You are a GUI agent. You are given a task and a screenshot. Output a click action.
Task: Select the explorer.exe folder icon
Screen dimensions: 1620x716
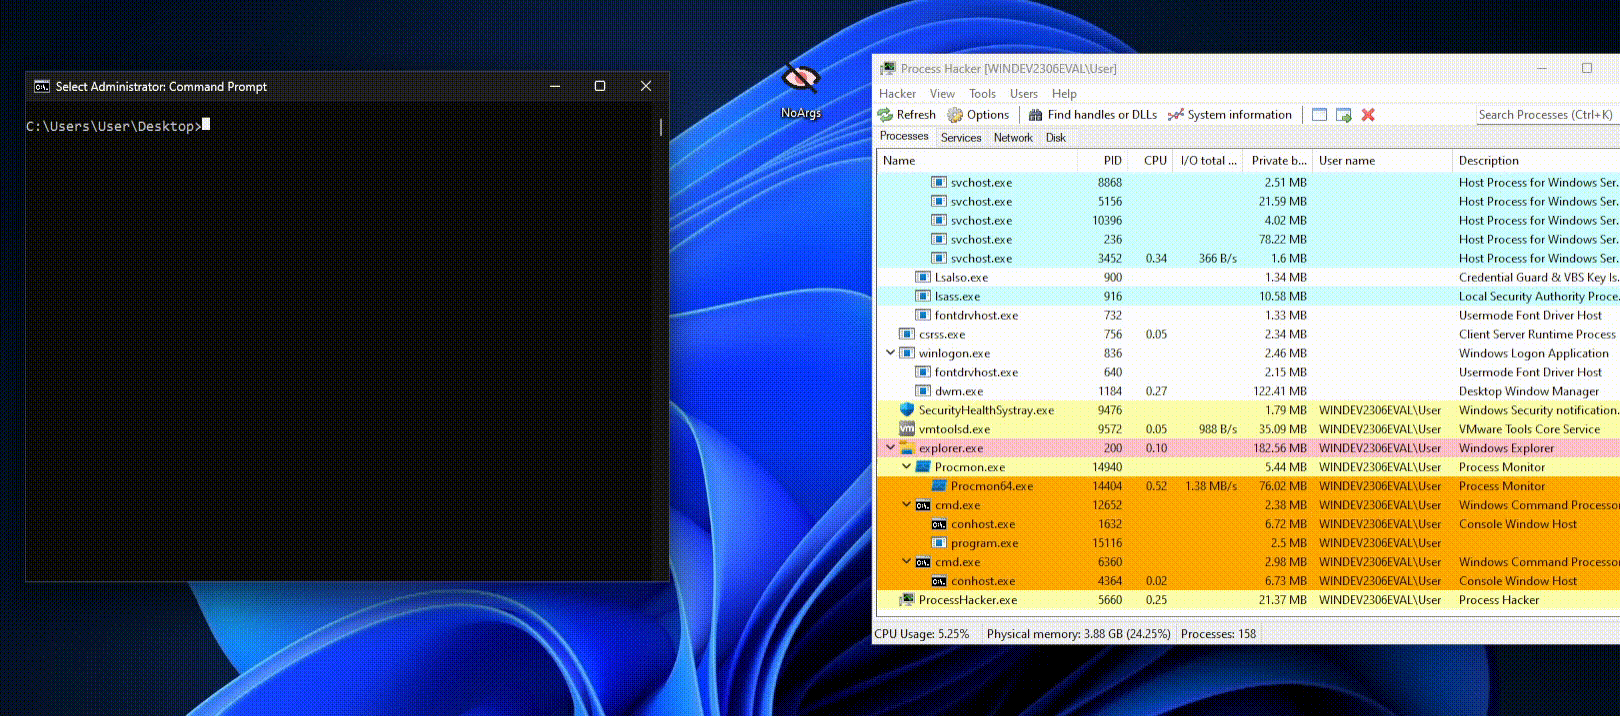(x=907, y=448)
